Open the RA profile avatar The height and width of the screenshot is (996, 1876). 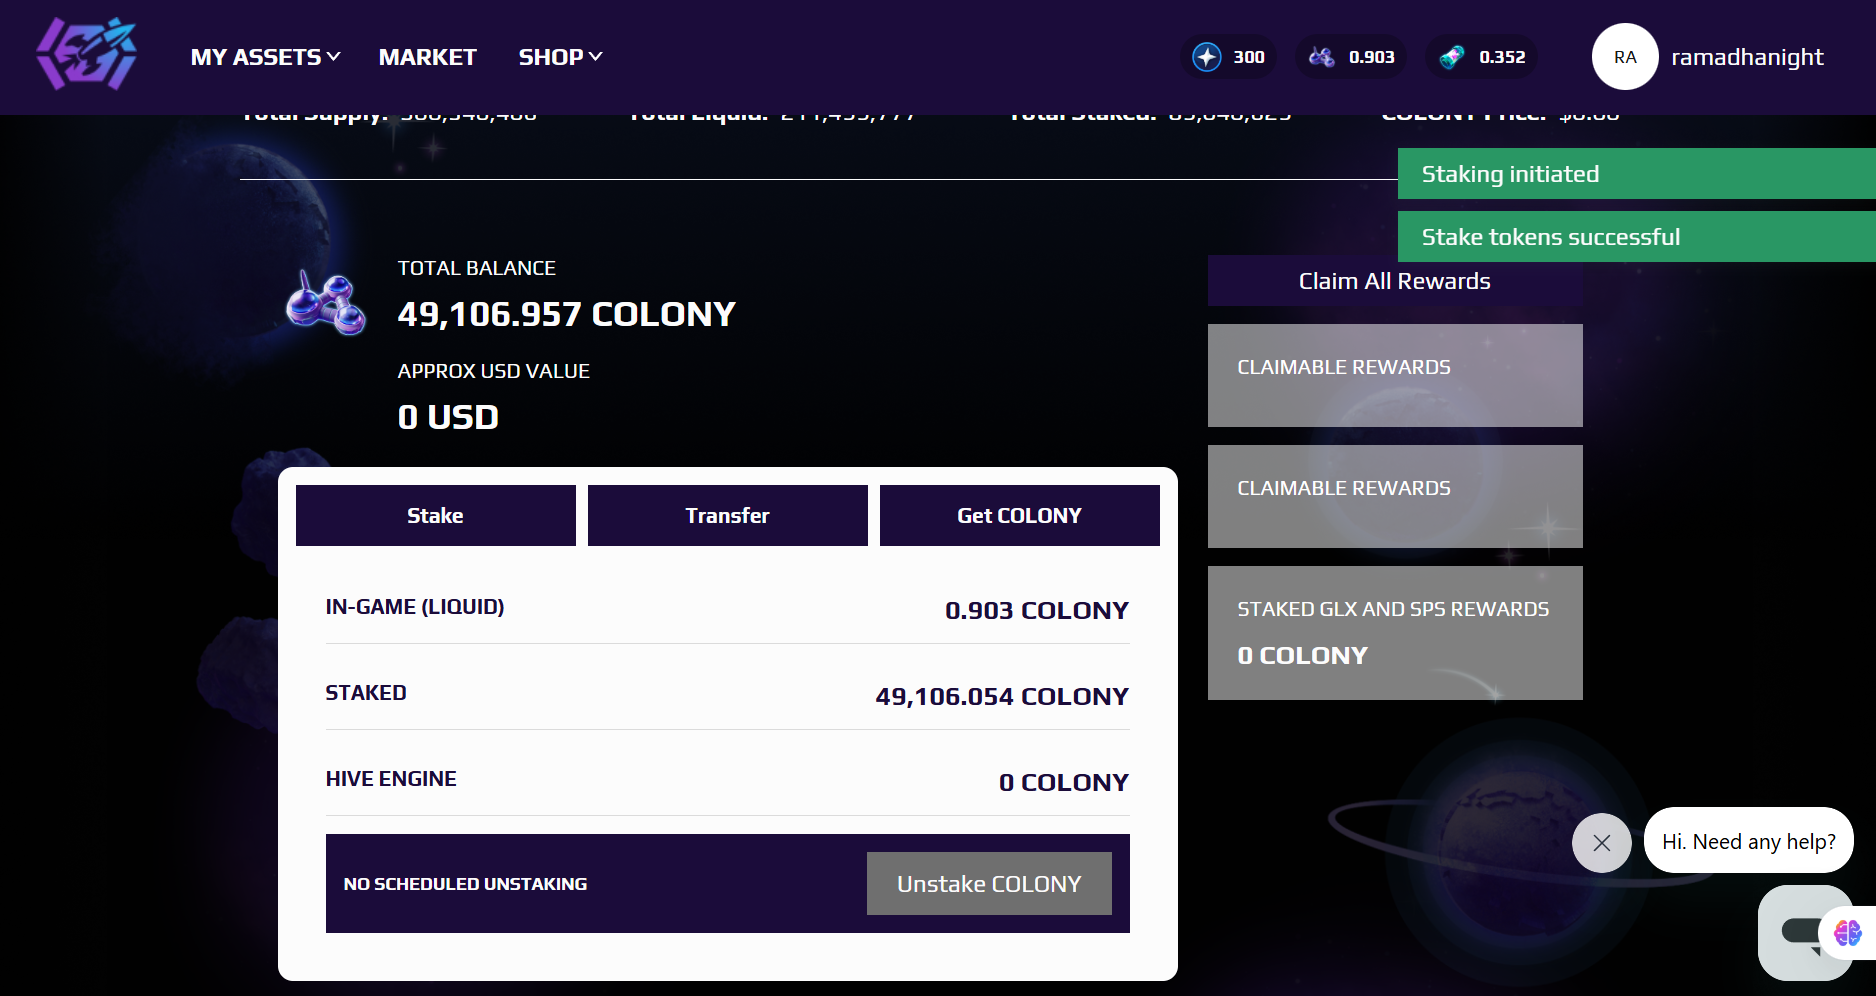pyautogui.click(x=1625, y=57)
